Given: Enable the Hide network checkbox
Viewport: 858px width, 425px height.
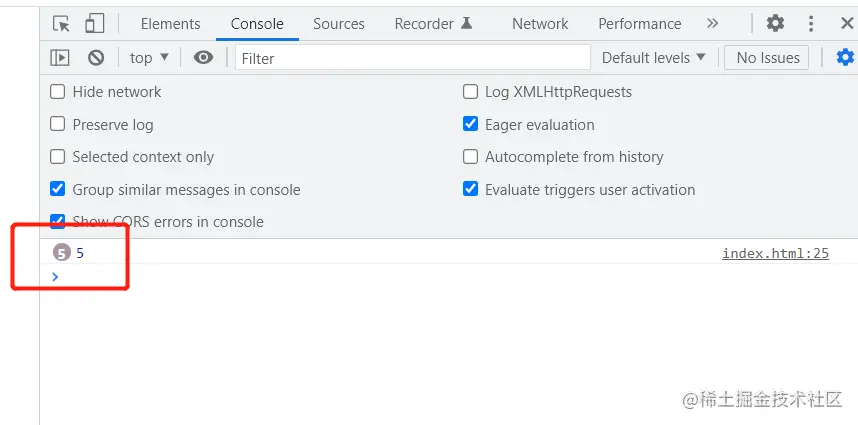Looking at the screenshot, I should [57, 92].
